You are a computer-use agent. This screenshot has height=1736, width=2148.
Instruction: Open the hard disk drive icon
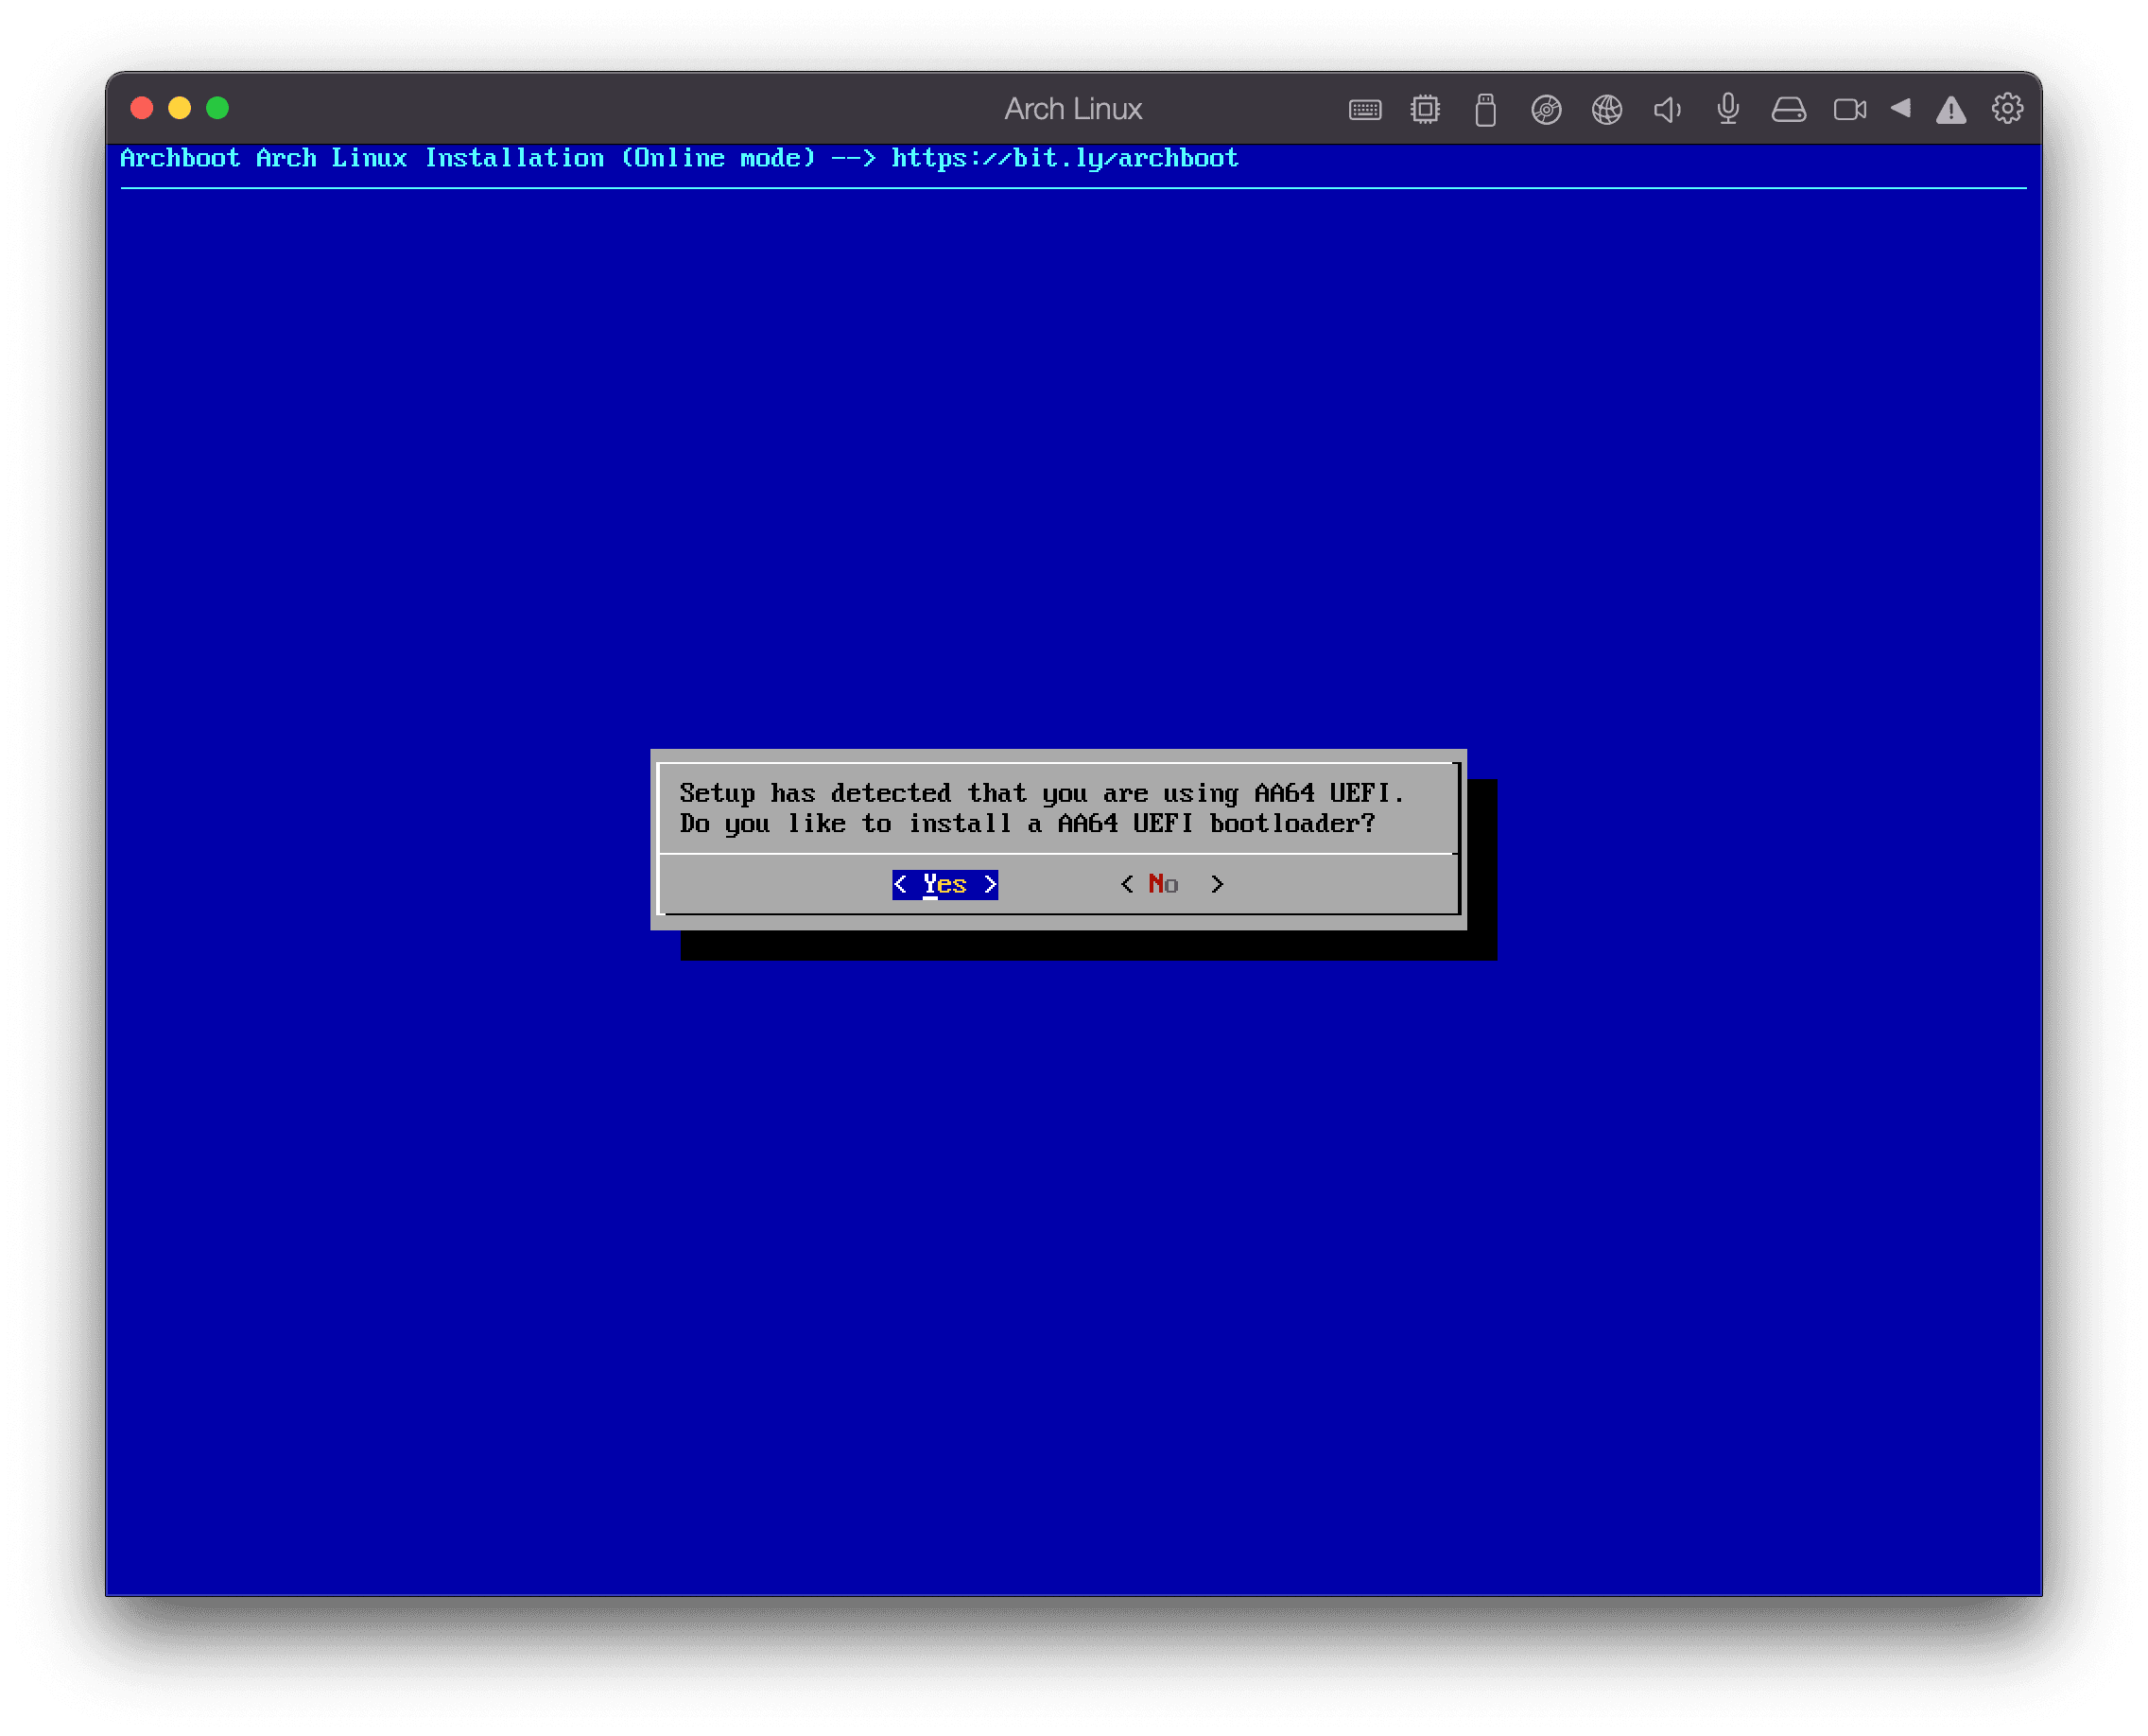pyautogui.click(x=1789, y=109)
